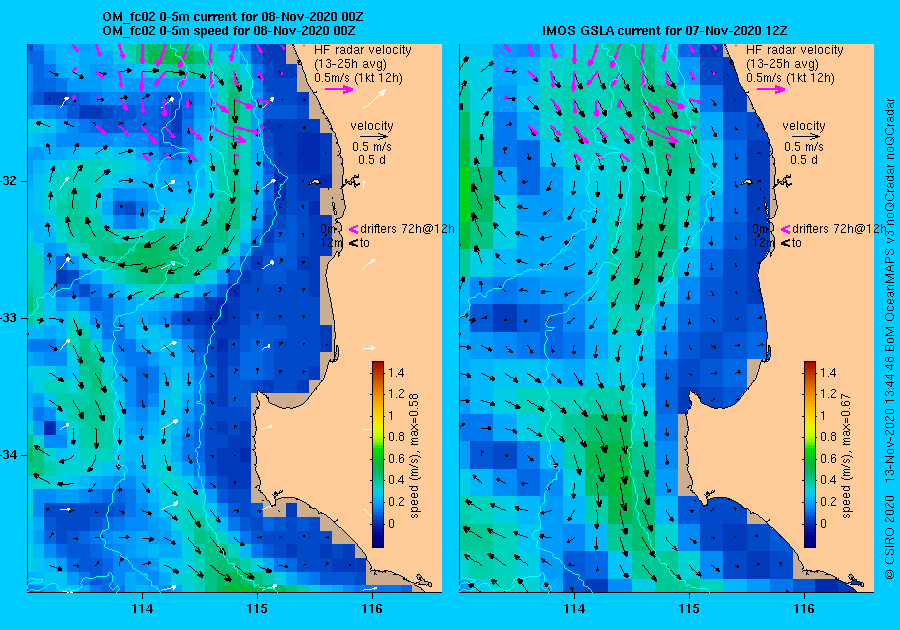Click the 'velocity' label in right map

pos(804,126)
